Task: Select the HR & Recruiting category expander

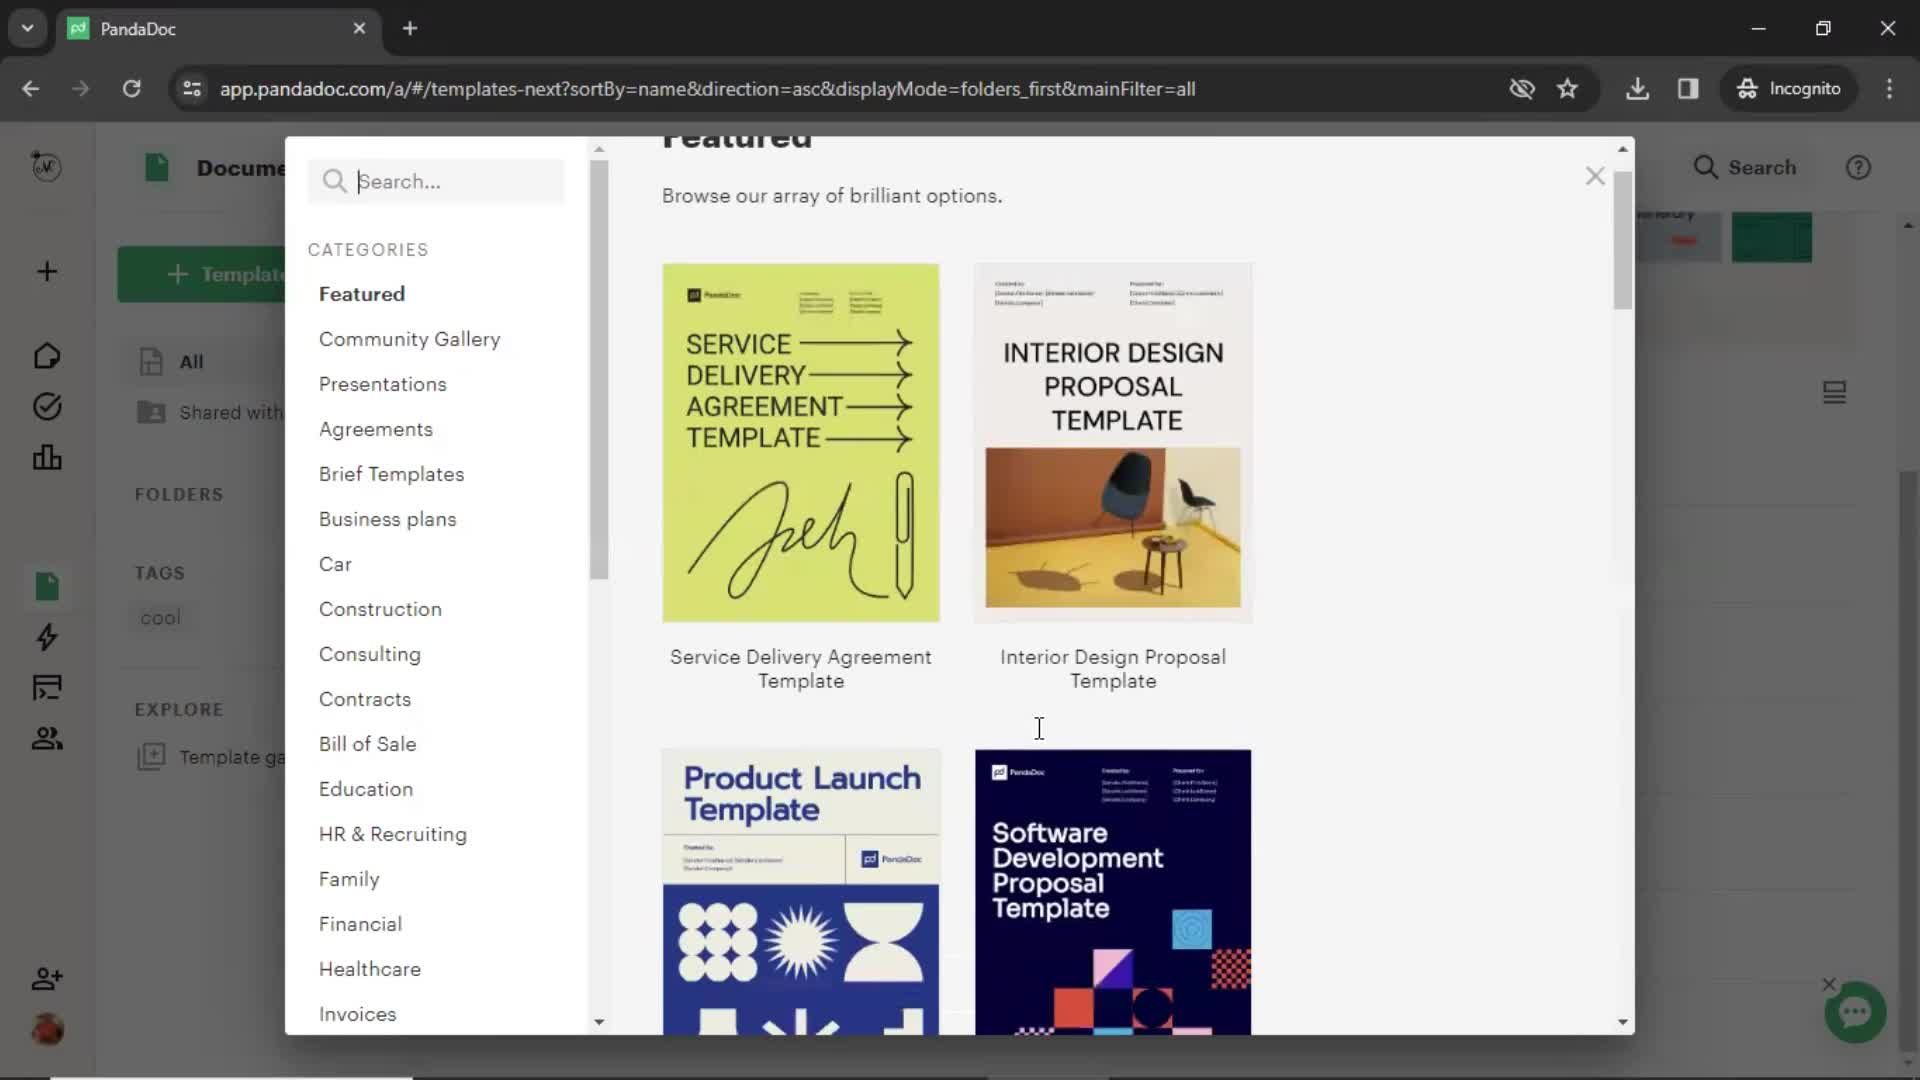Action: [392, 833]
